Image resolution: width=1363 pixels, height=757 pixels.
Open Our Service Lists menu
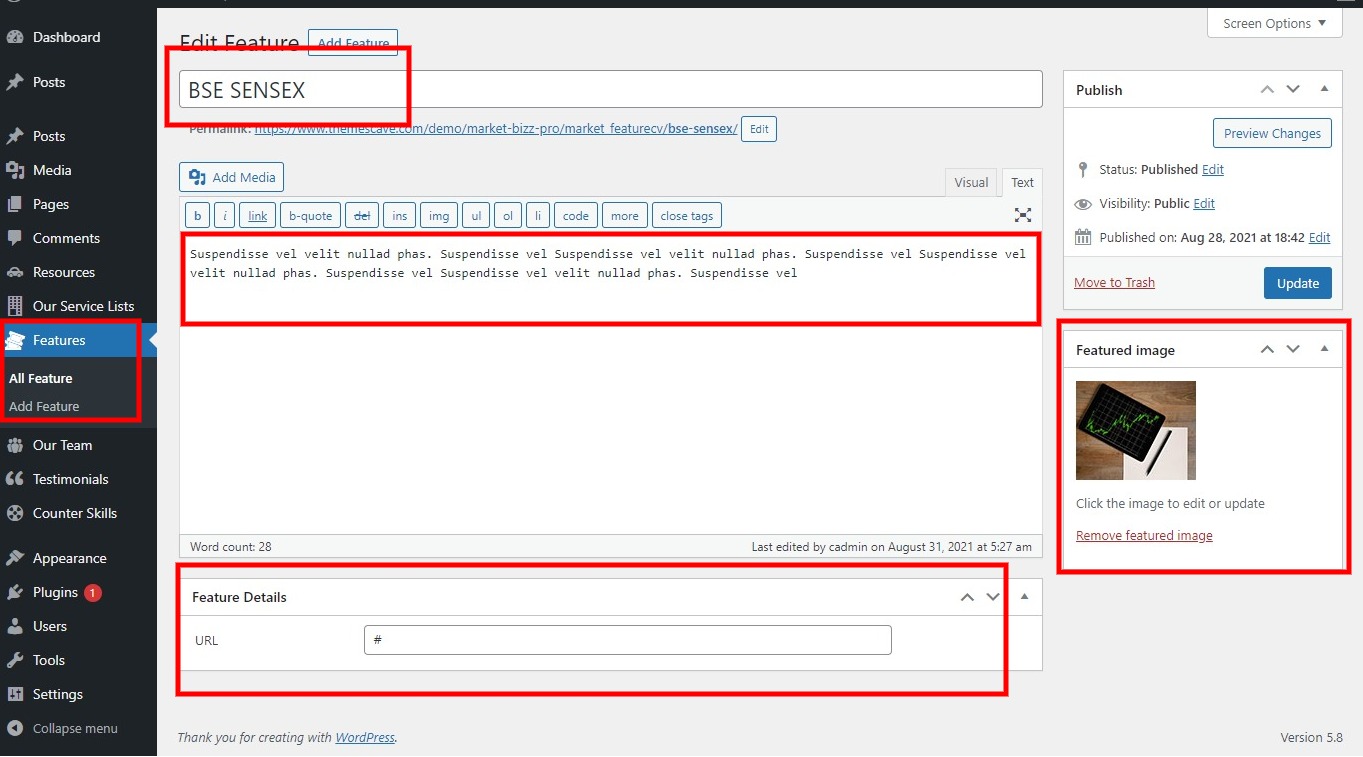click(x=83, y=306)
